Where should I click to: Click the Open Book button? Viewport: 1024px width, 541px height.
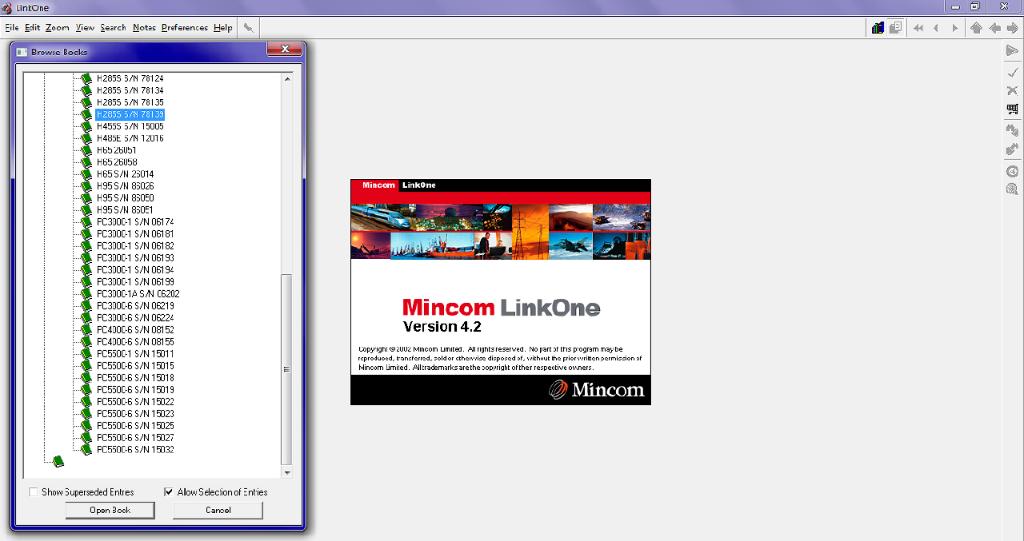[x=110, y=510]
